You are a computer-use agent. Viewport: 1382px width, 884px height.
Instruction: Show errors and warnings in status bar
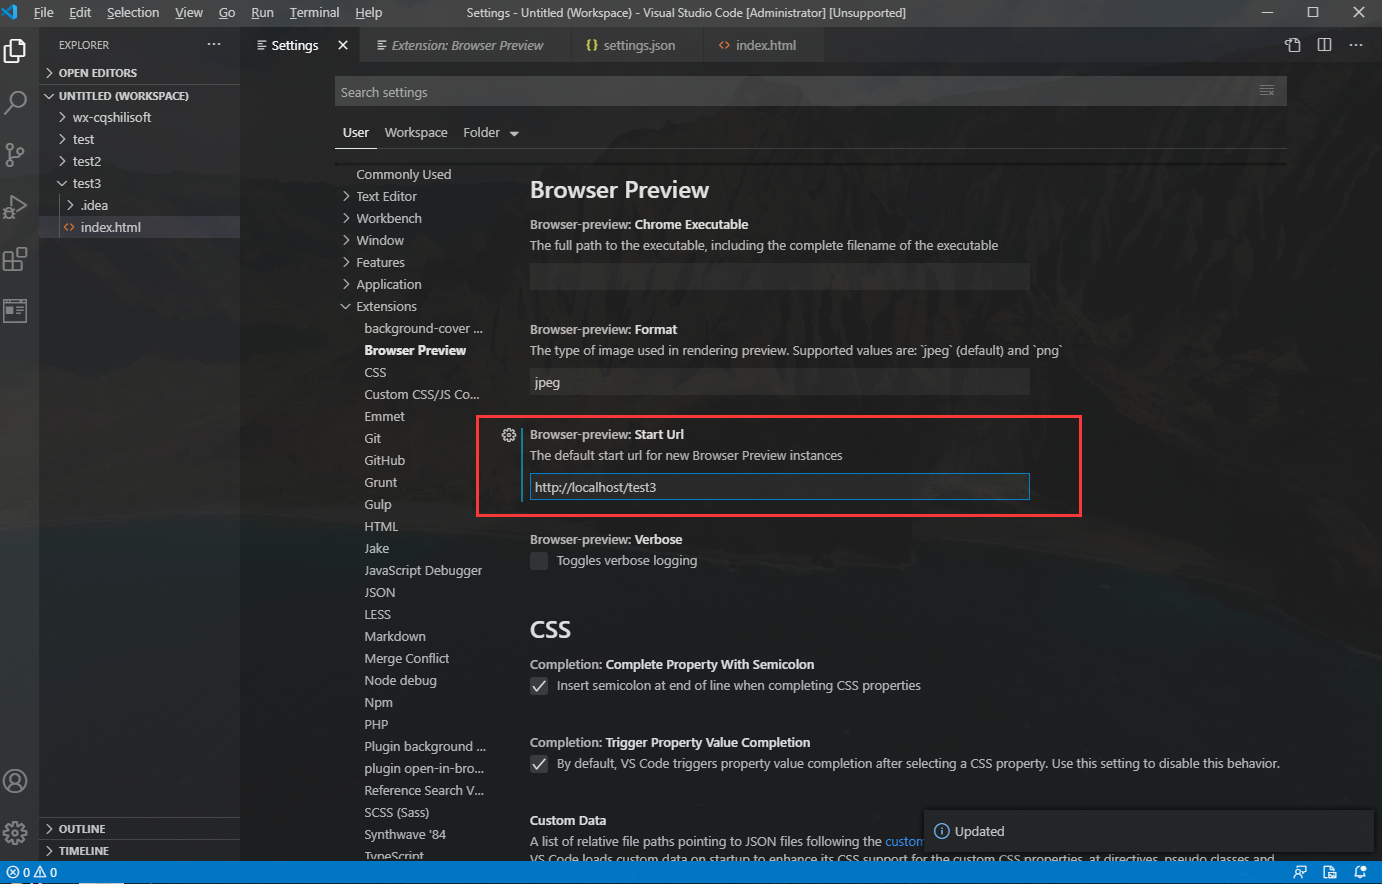[x=32, y=872]
